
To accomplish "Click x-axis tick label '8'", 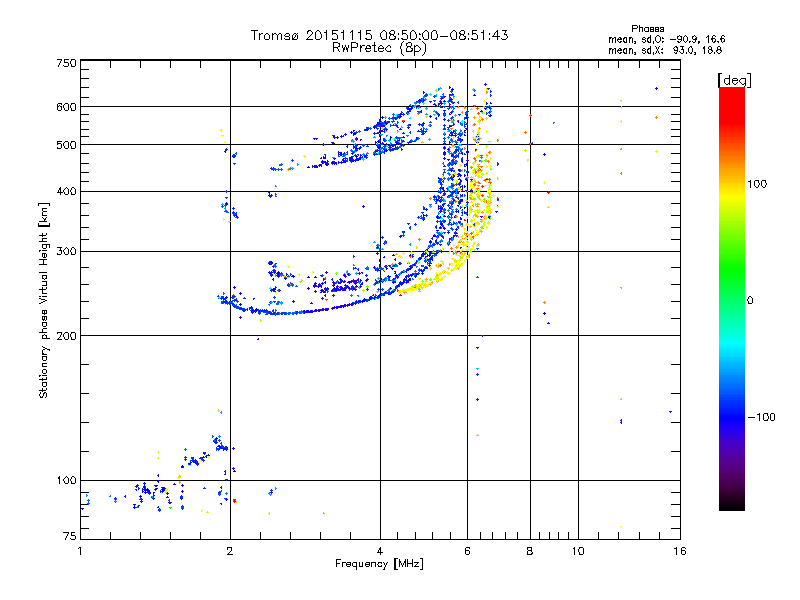I will coord(530,551).
